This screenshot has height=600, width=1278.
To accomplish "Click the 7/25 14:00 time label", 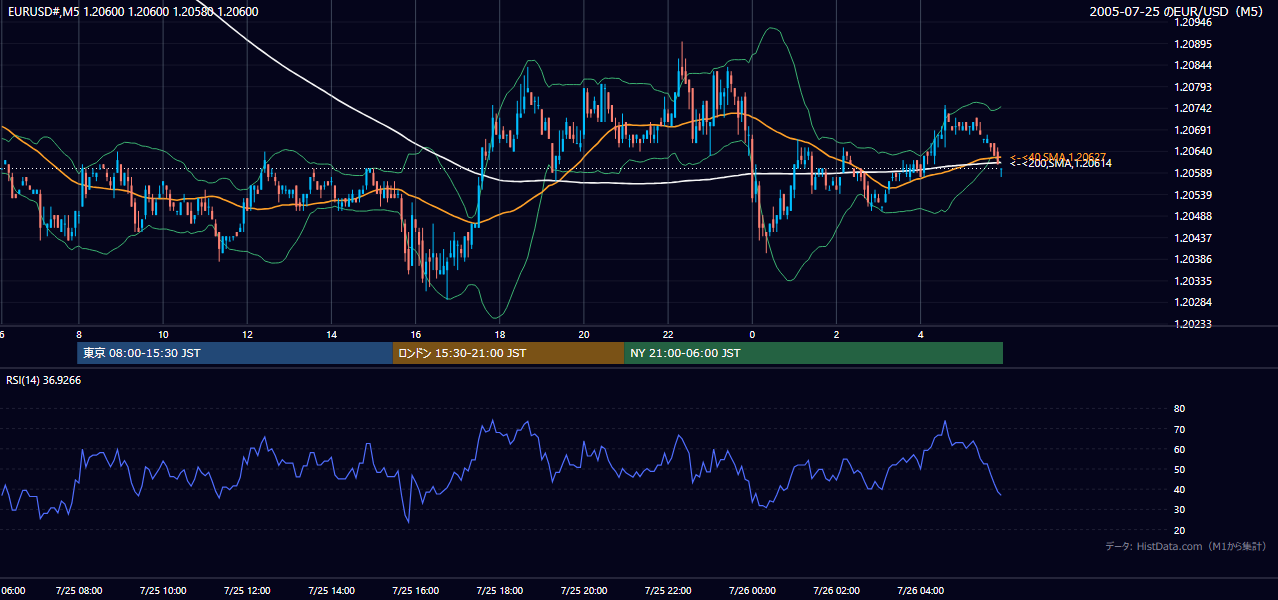I will click(331, 591).
